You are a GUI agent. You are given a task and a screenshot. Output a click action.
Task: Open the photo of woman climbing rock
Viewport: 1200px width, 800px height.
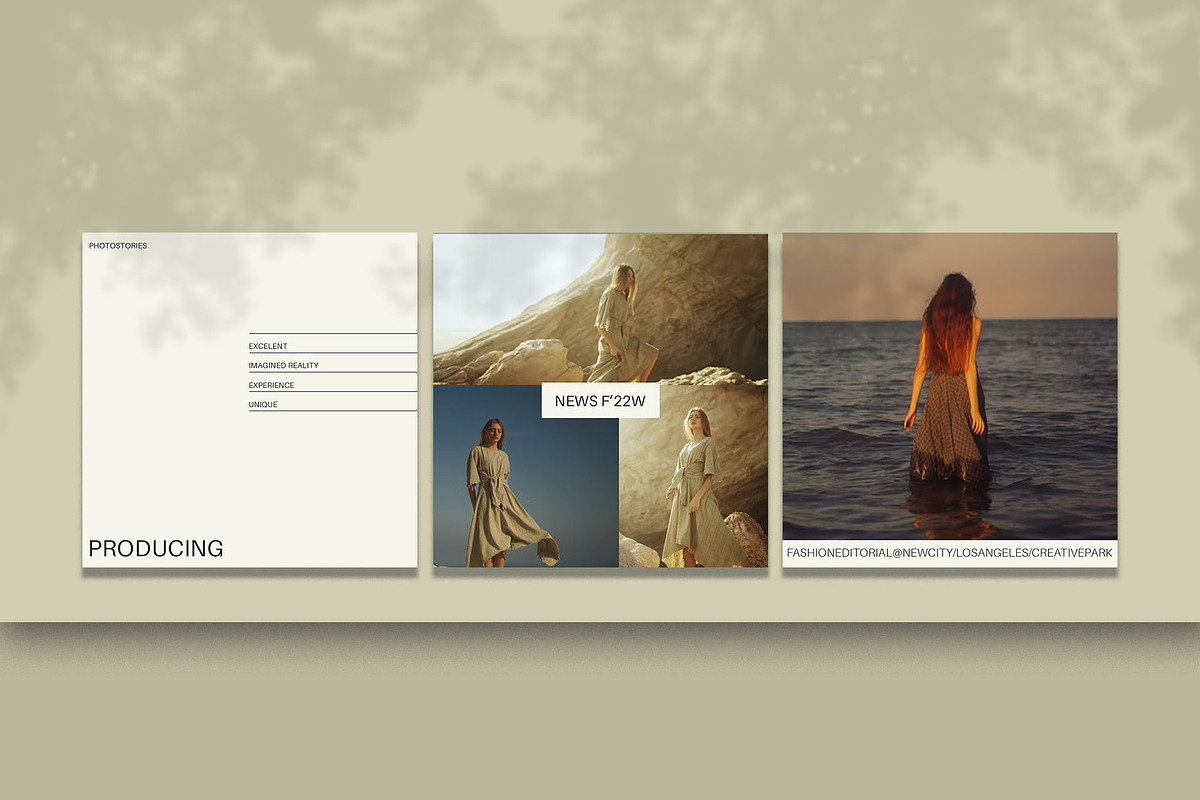click(600, 308)
